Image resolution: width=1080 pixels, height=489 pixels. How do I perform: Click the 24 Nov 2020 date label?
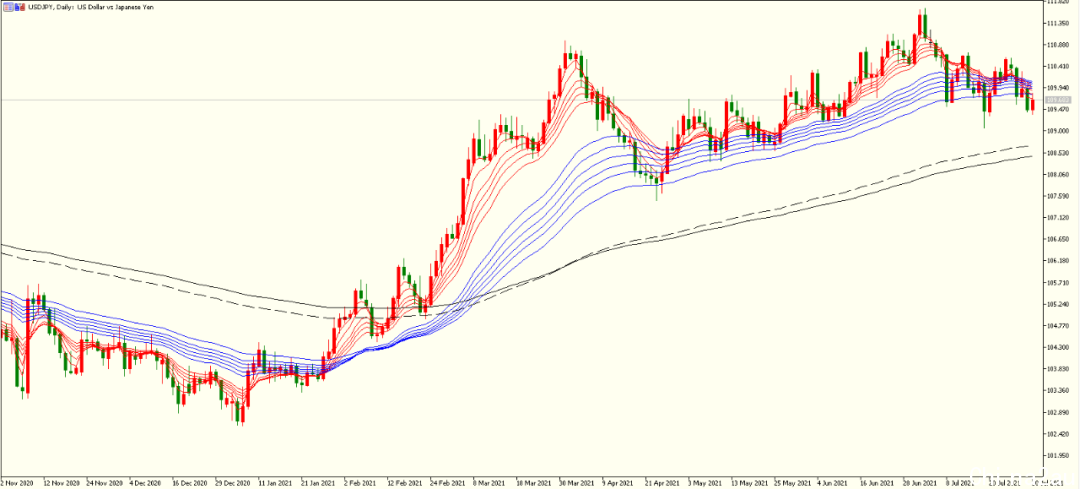(104, 482)
